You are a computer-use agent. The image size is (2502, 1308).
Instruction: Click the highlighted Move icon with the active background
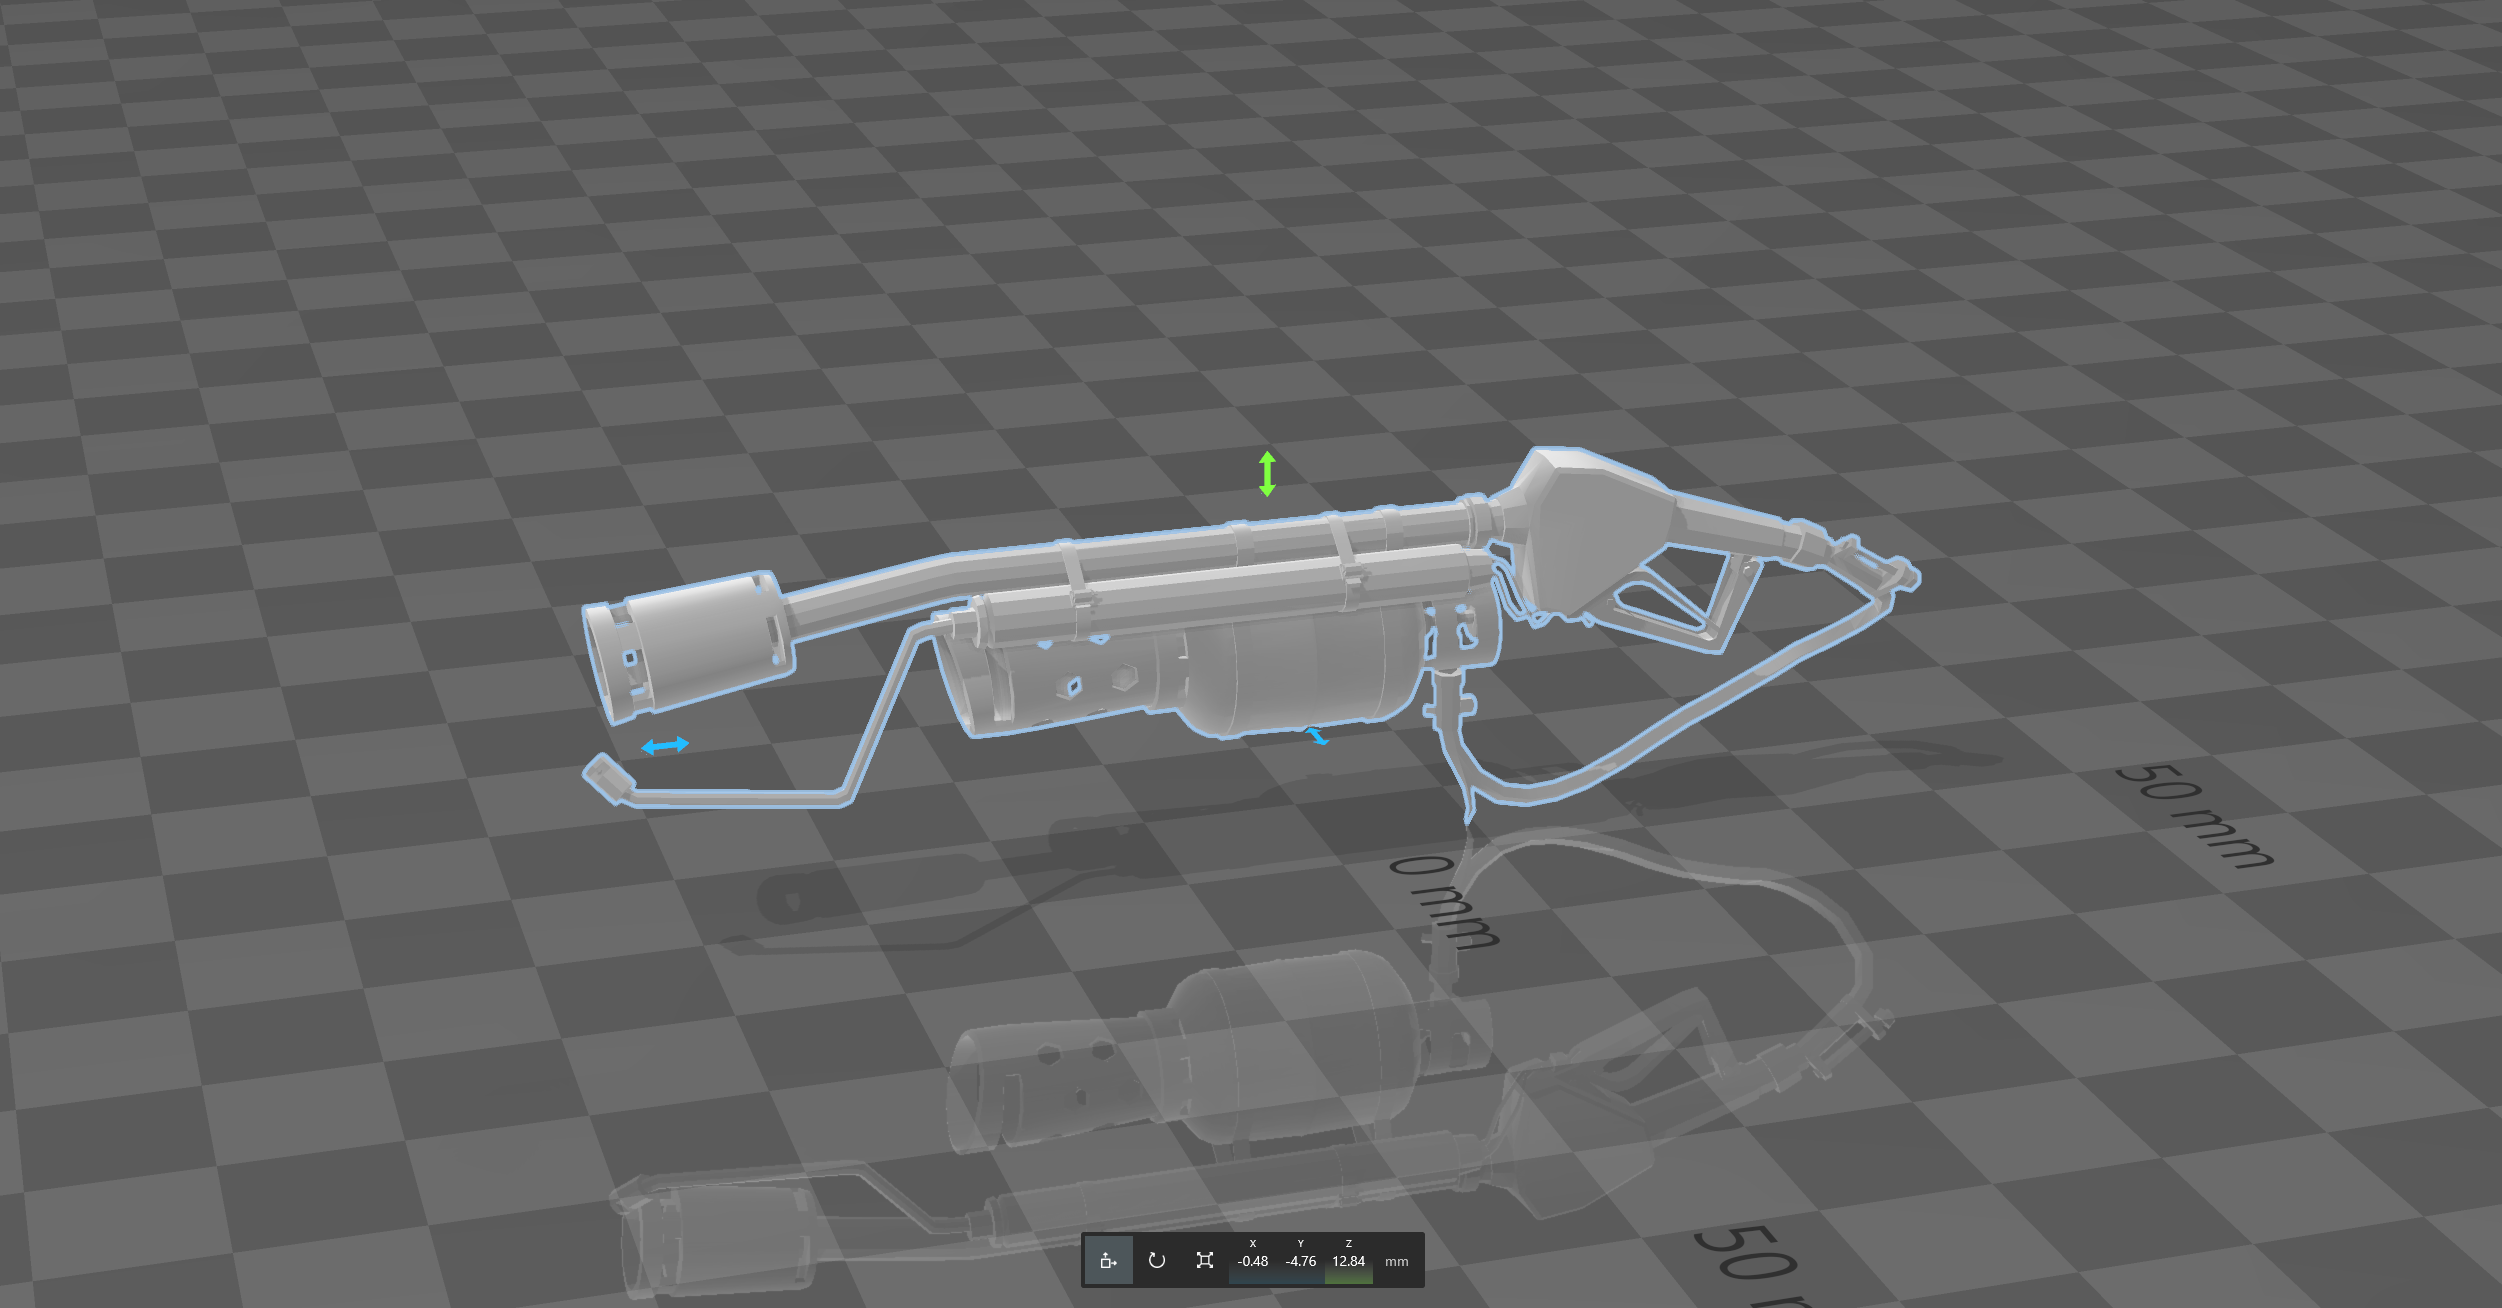click(x=1108, y=1261)
